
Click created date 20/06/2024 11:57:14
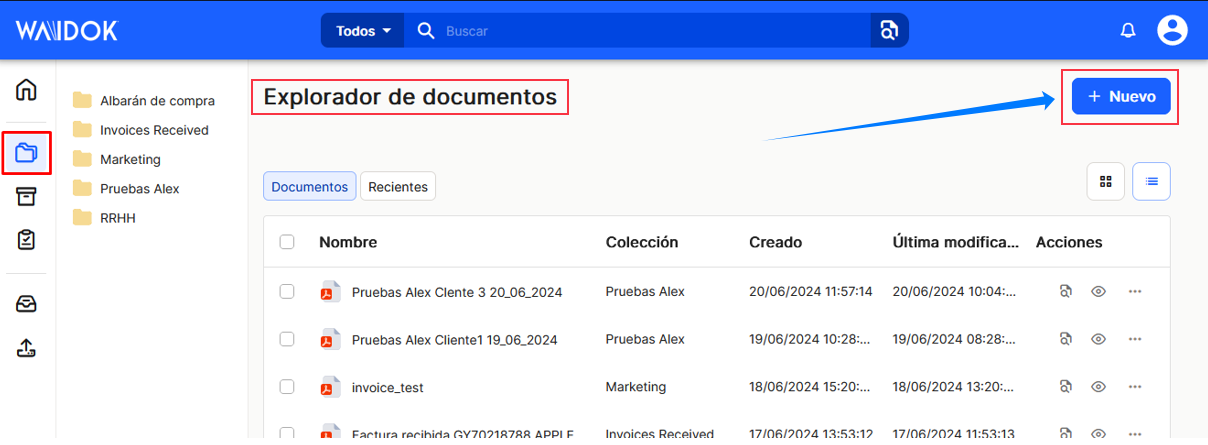pos(811,291)
